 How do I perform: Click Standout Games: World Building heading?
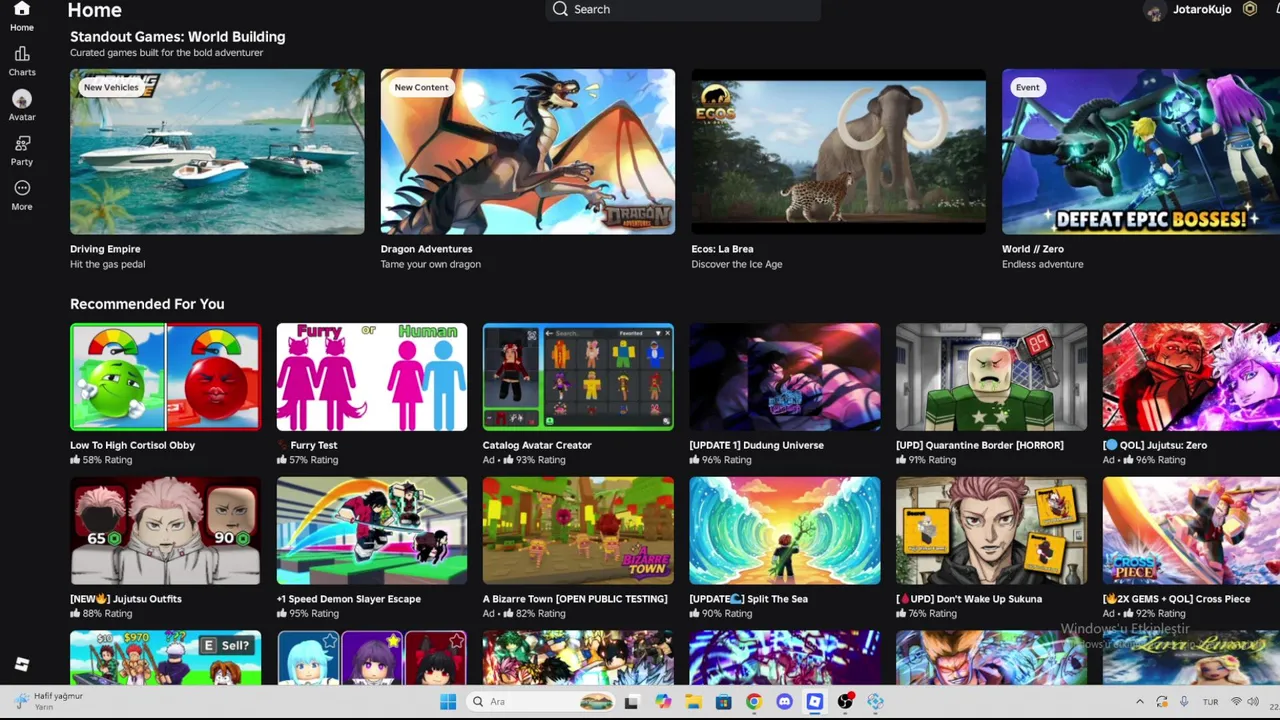click(177, 37)
